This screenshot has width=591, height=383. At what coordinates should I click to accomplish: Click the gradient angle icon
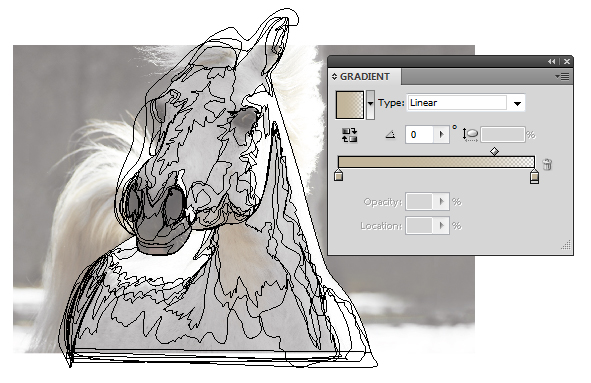(x=390, y=134)
